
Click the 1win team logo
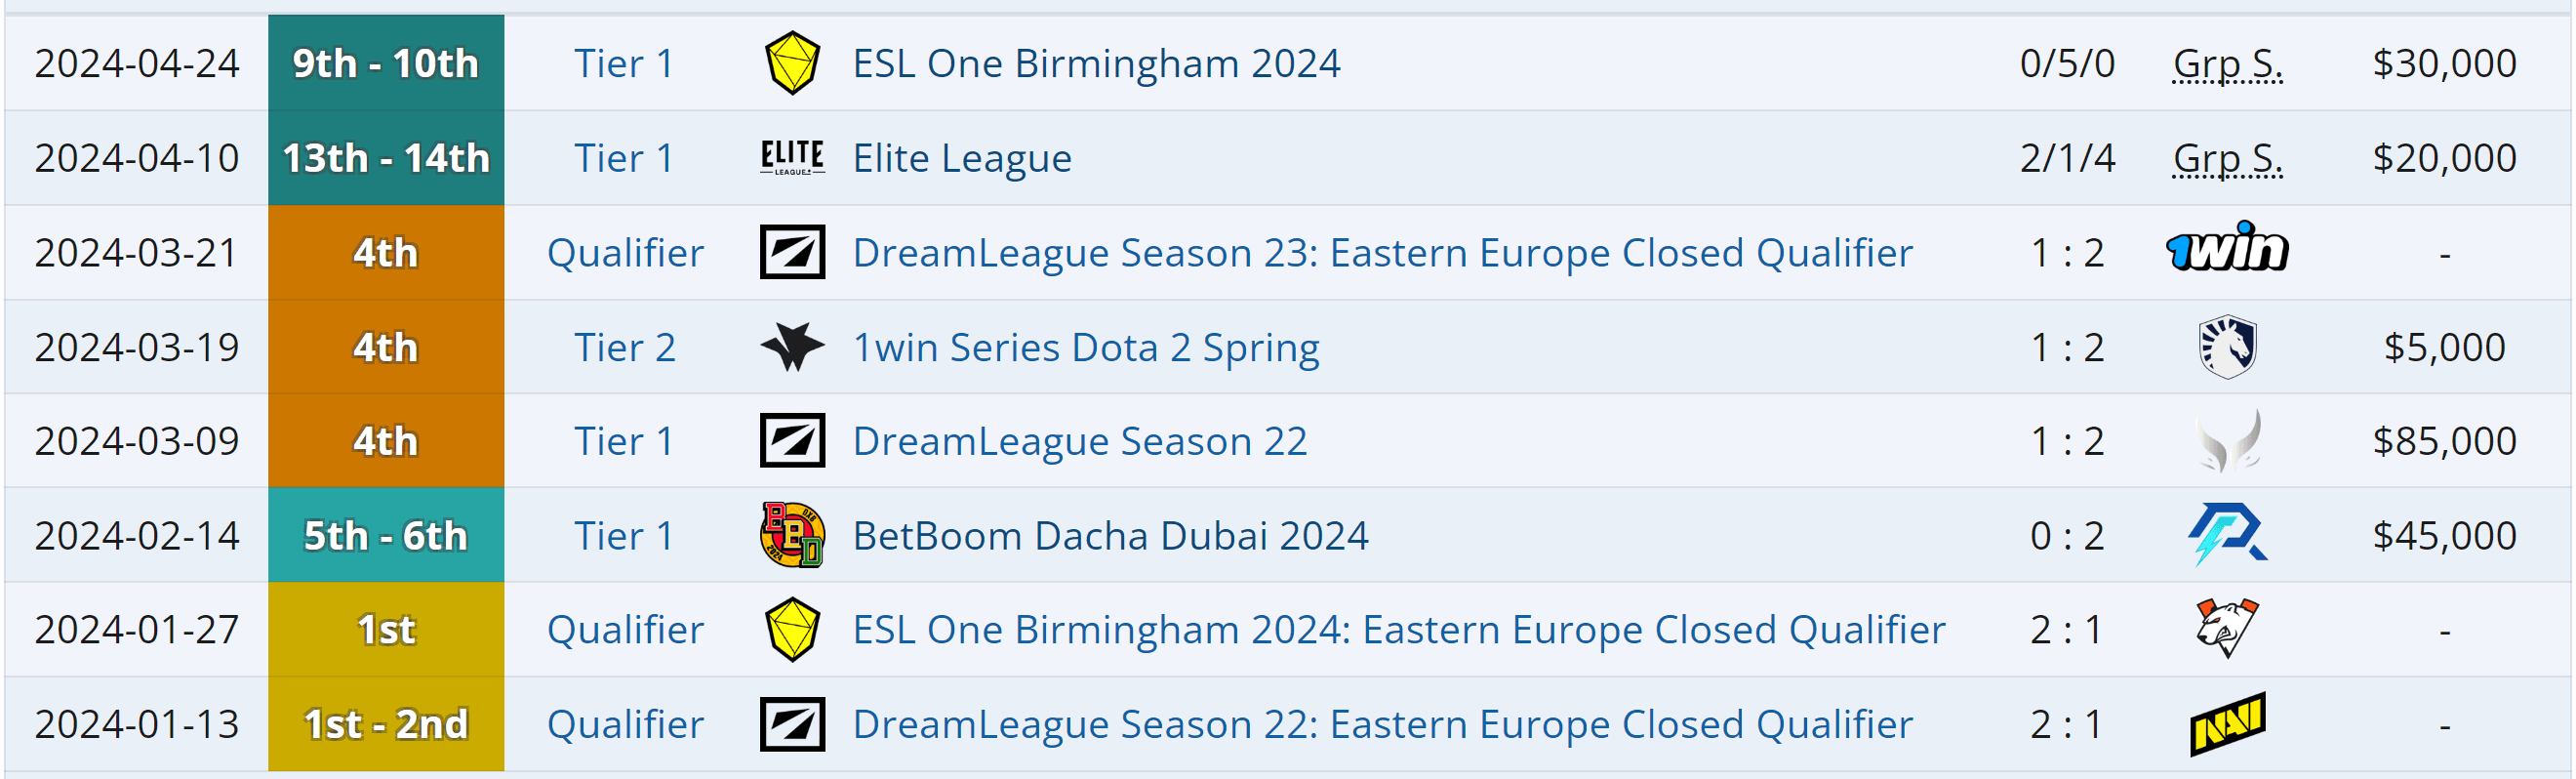[2227, 247]
